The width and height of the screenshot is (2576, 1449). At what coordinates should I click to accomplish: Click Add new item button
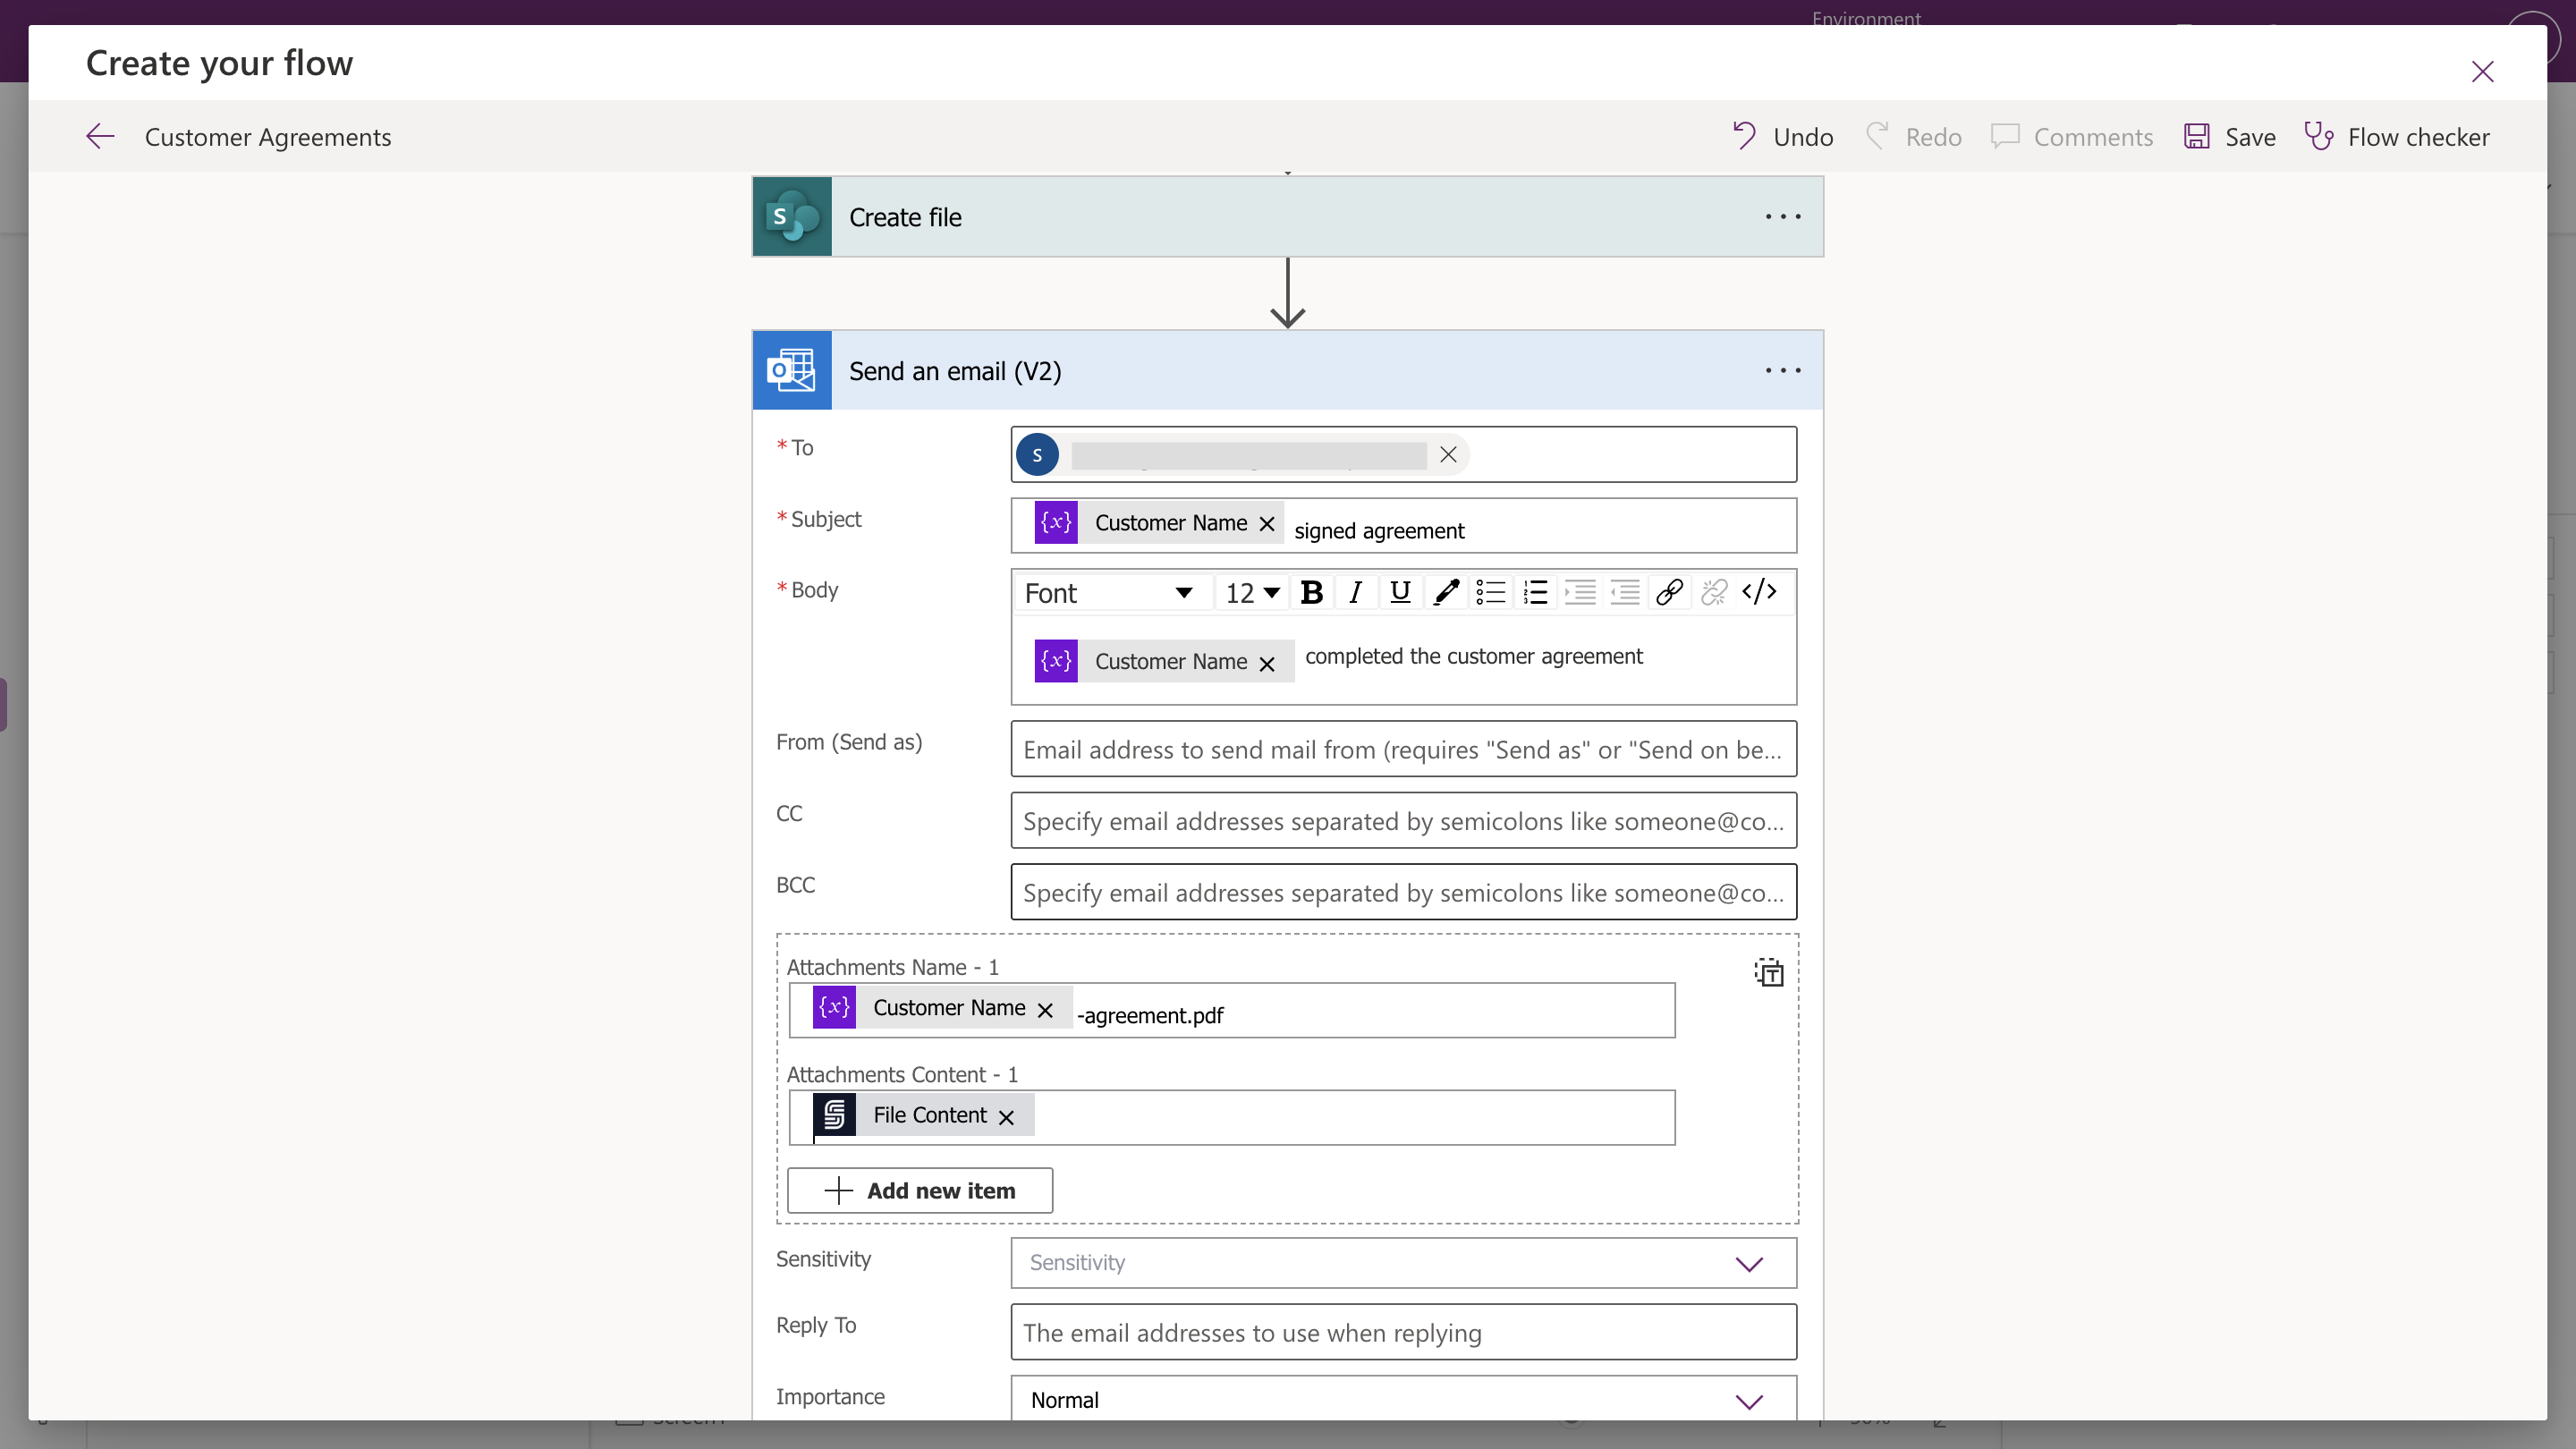(919, 1190)
